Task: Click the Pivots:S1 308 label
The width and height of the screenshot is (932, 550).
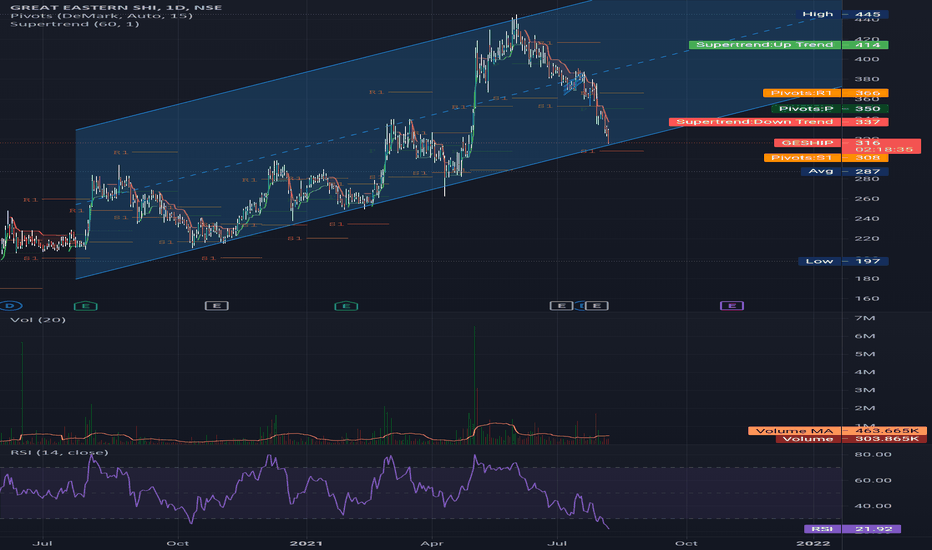Action: [x=826, y=158]
